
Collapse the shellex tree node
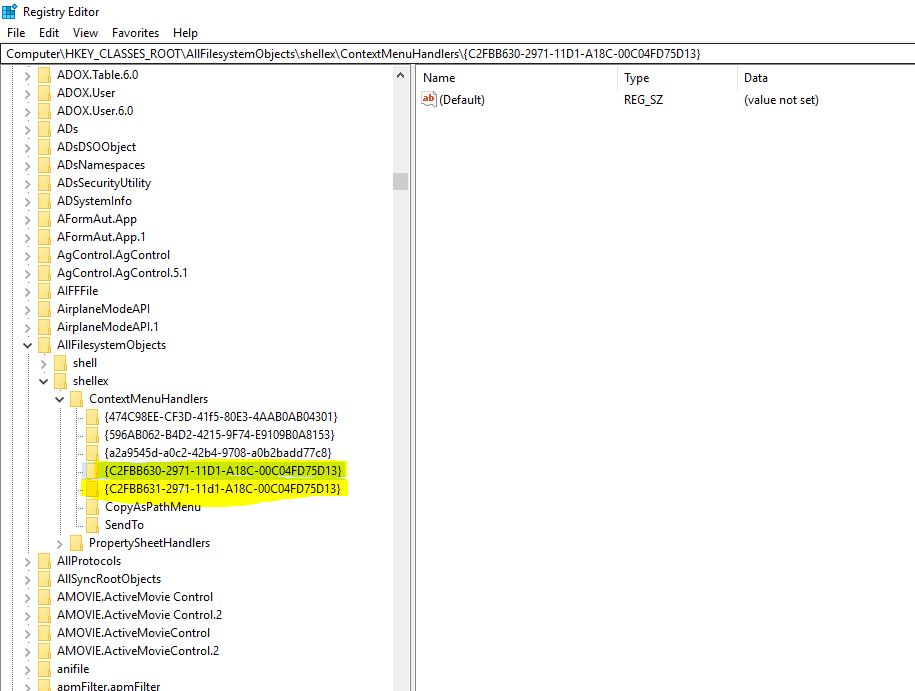click(43, 381)
